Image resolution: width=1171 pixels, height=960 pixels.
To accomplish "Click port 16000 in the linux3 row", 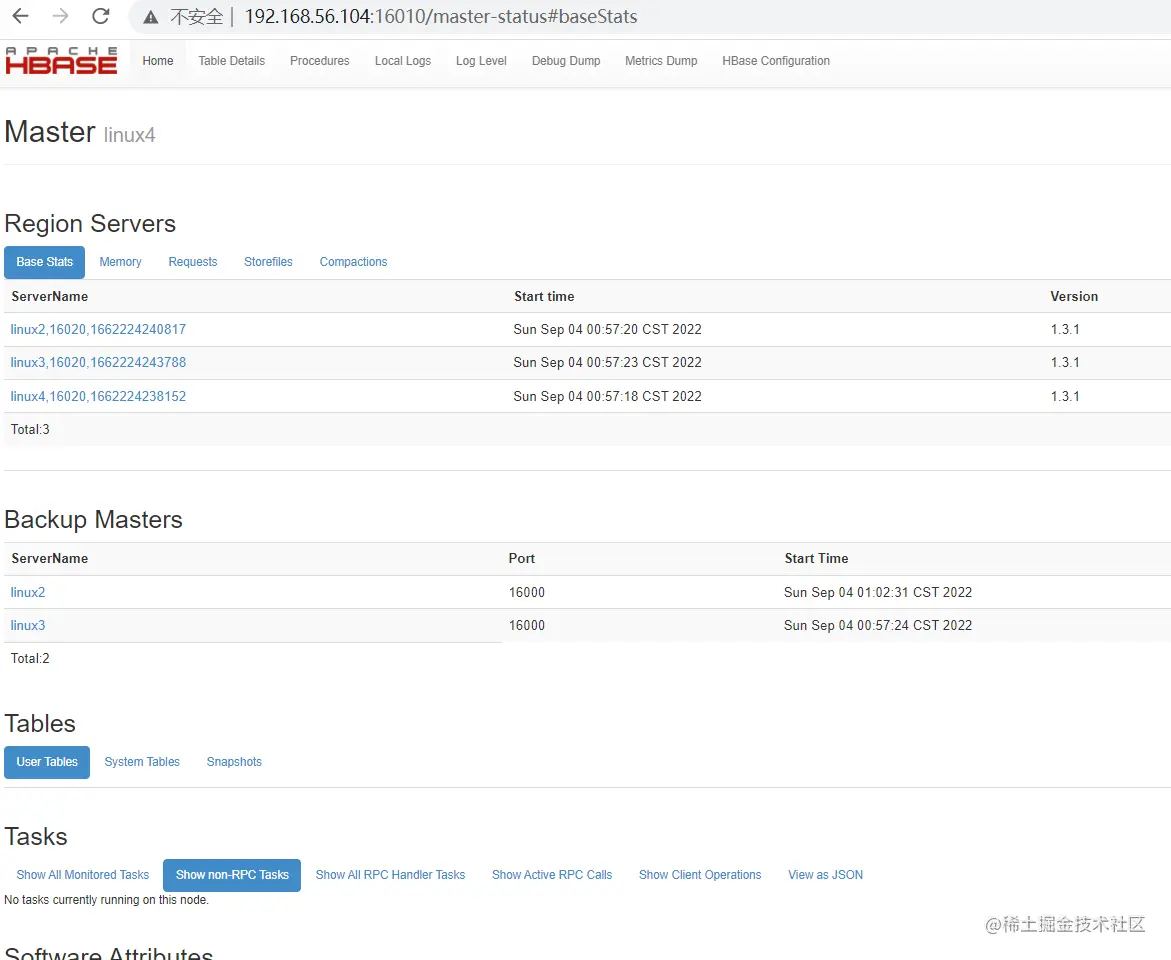I will [x=527, y=625].
